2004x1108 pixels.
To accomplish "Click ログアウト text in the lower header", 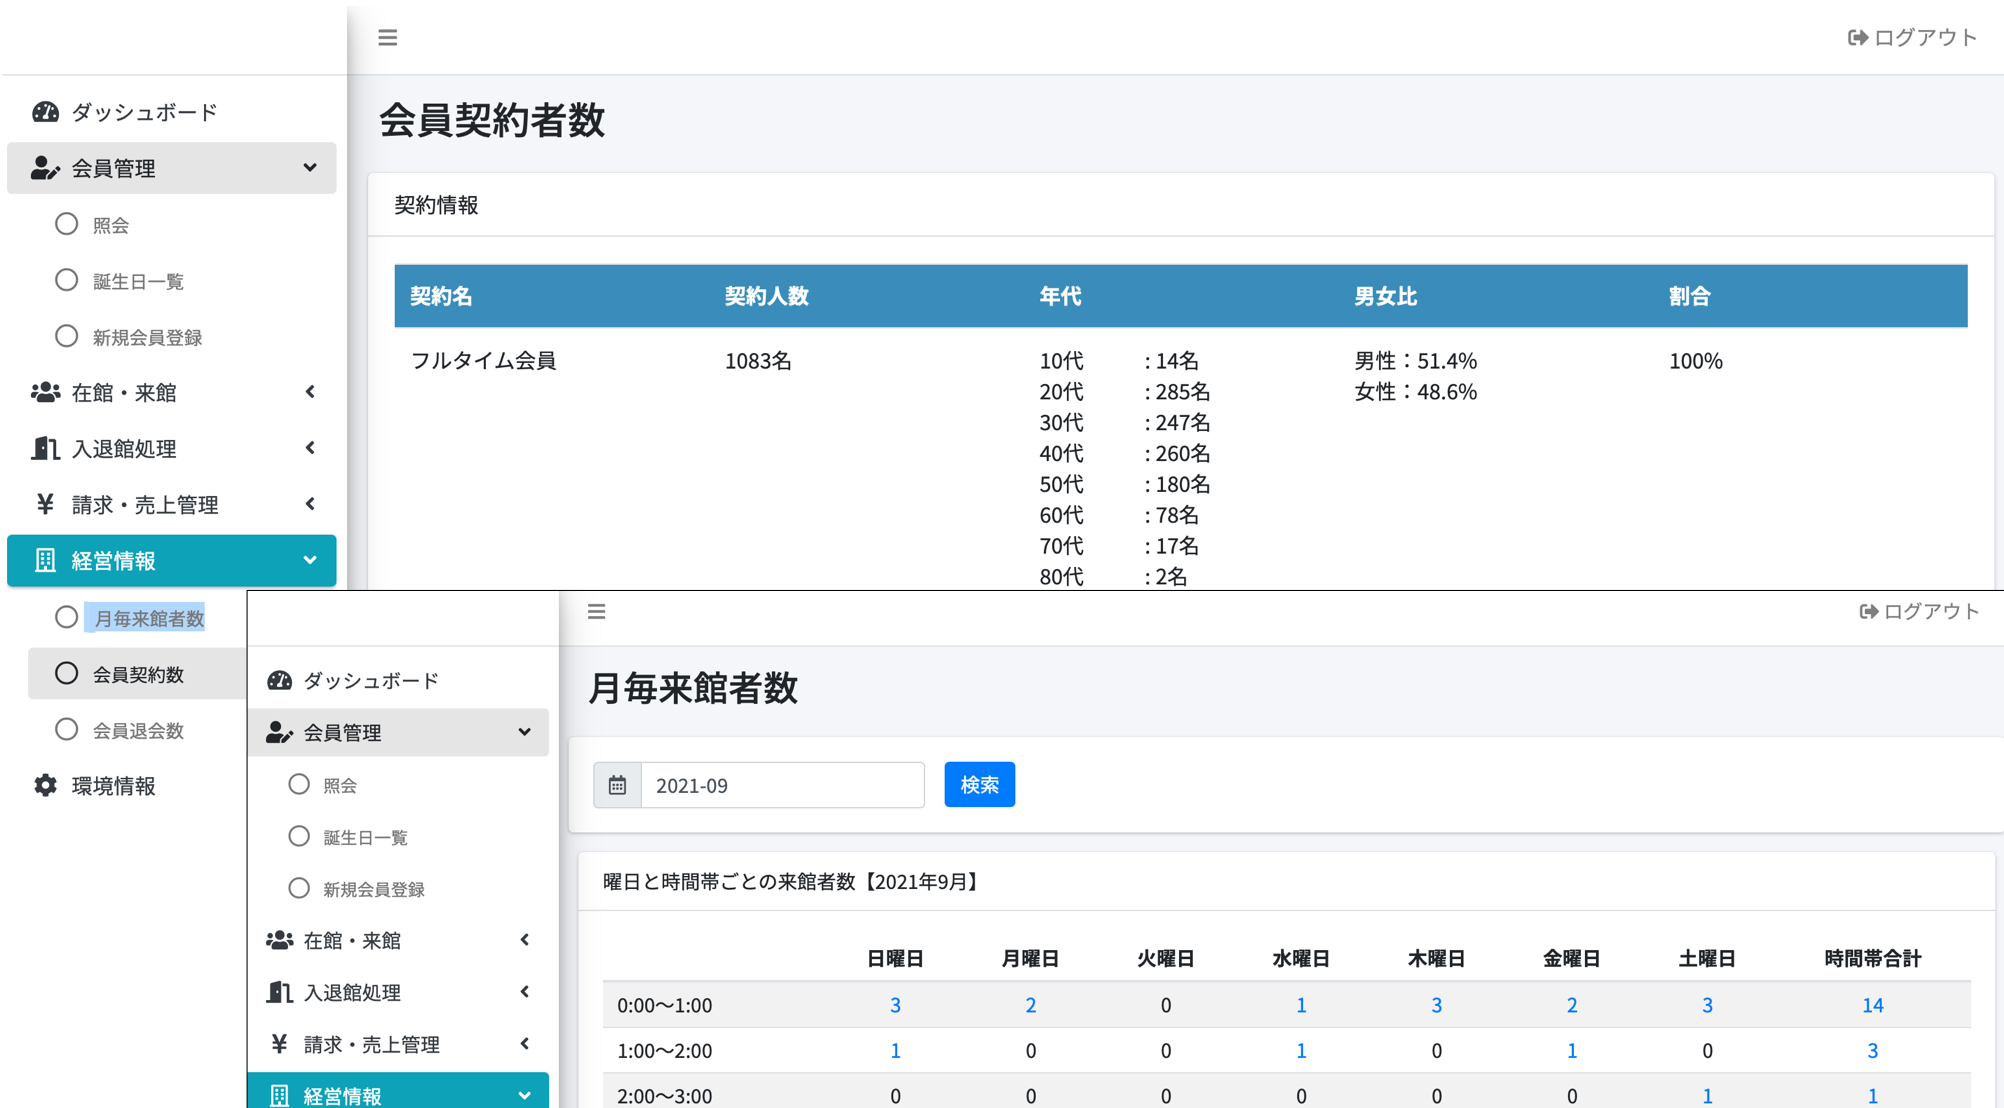I will [x=1931, y=611].
